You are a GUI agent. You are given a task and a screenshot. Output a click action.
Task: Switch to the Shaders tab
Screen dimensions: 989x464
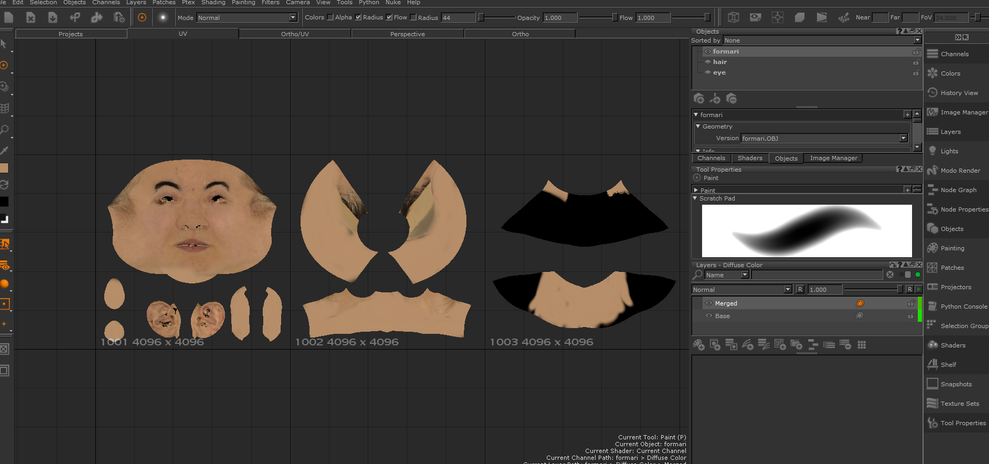[x=749, y=158]
